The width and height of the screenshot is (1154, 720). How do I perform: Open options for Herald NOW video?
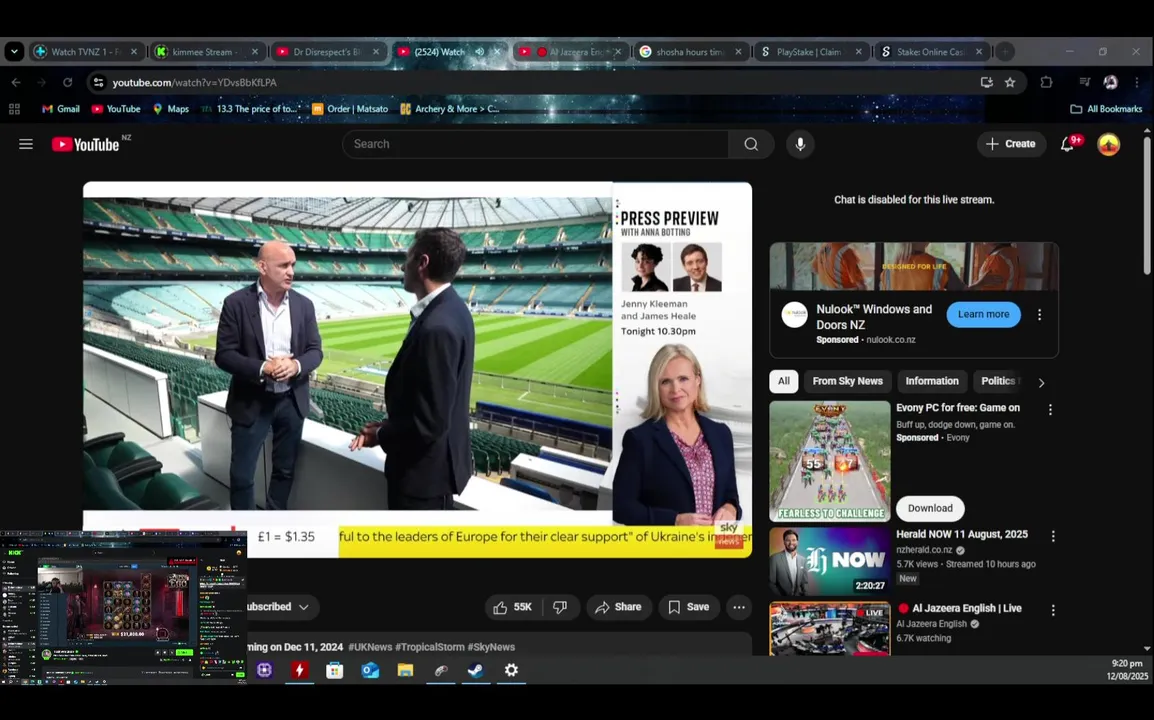[1053, 536]
